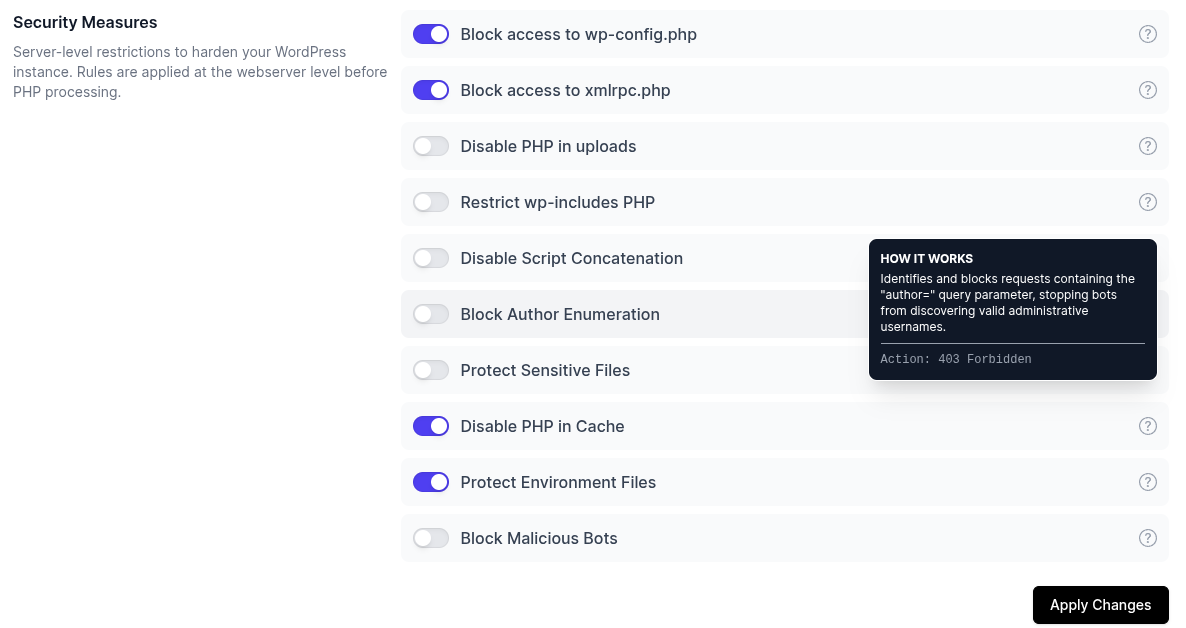Enable Restrict wp-includes PHP toggle

[431, 202]
